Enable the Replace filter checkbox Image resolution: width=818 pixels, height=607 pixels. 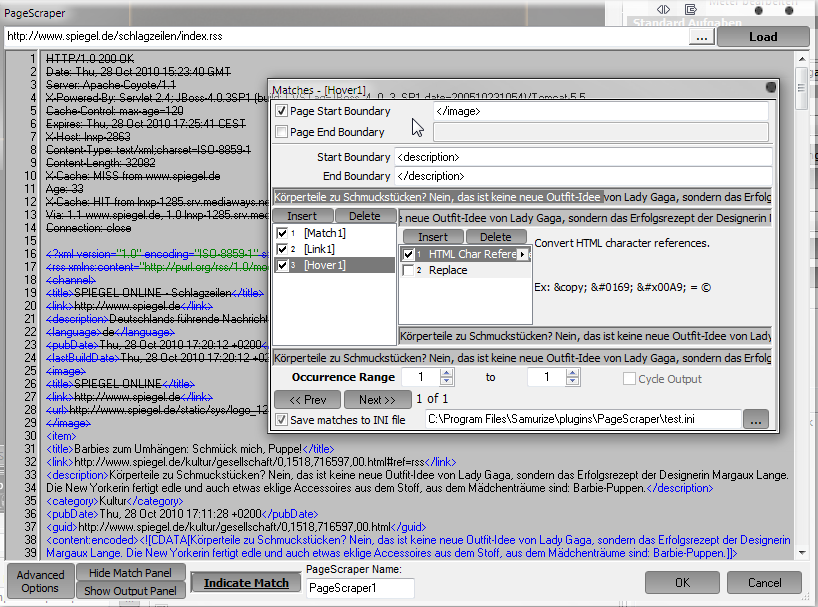[x=408, y=270]
